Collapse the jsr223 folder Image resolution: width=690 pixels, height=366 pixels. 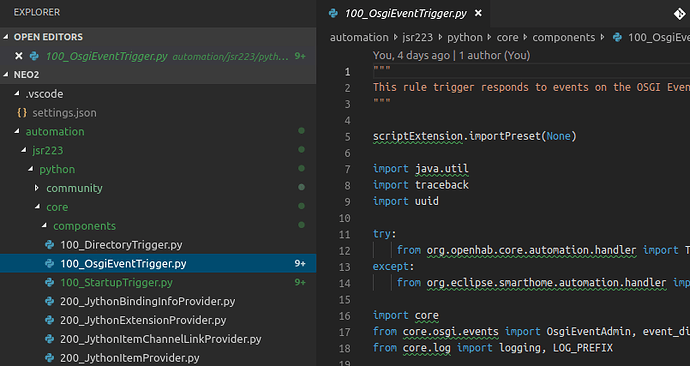(24, 150)
